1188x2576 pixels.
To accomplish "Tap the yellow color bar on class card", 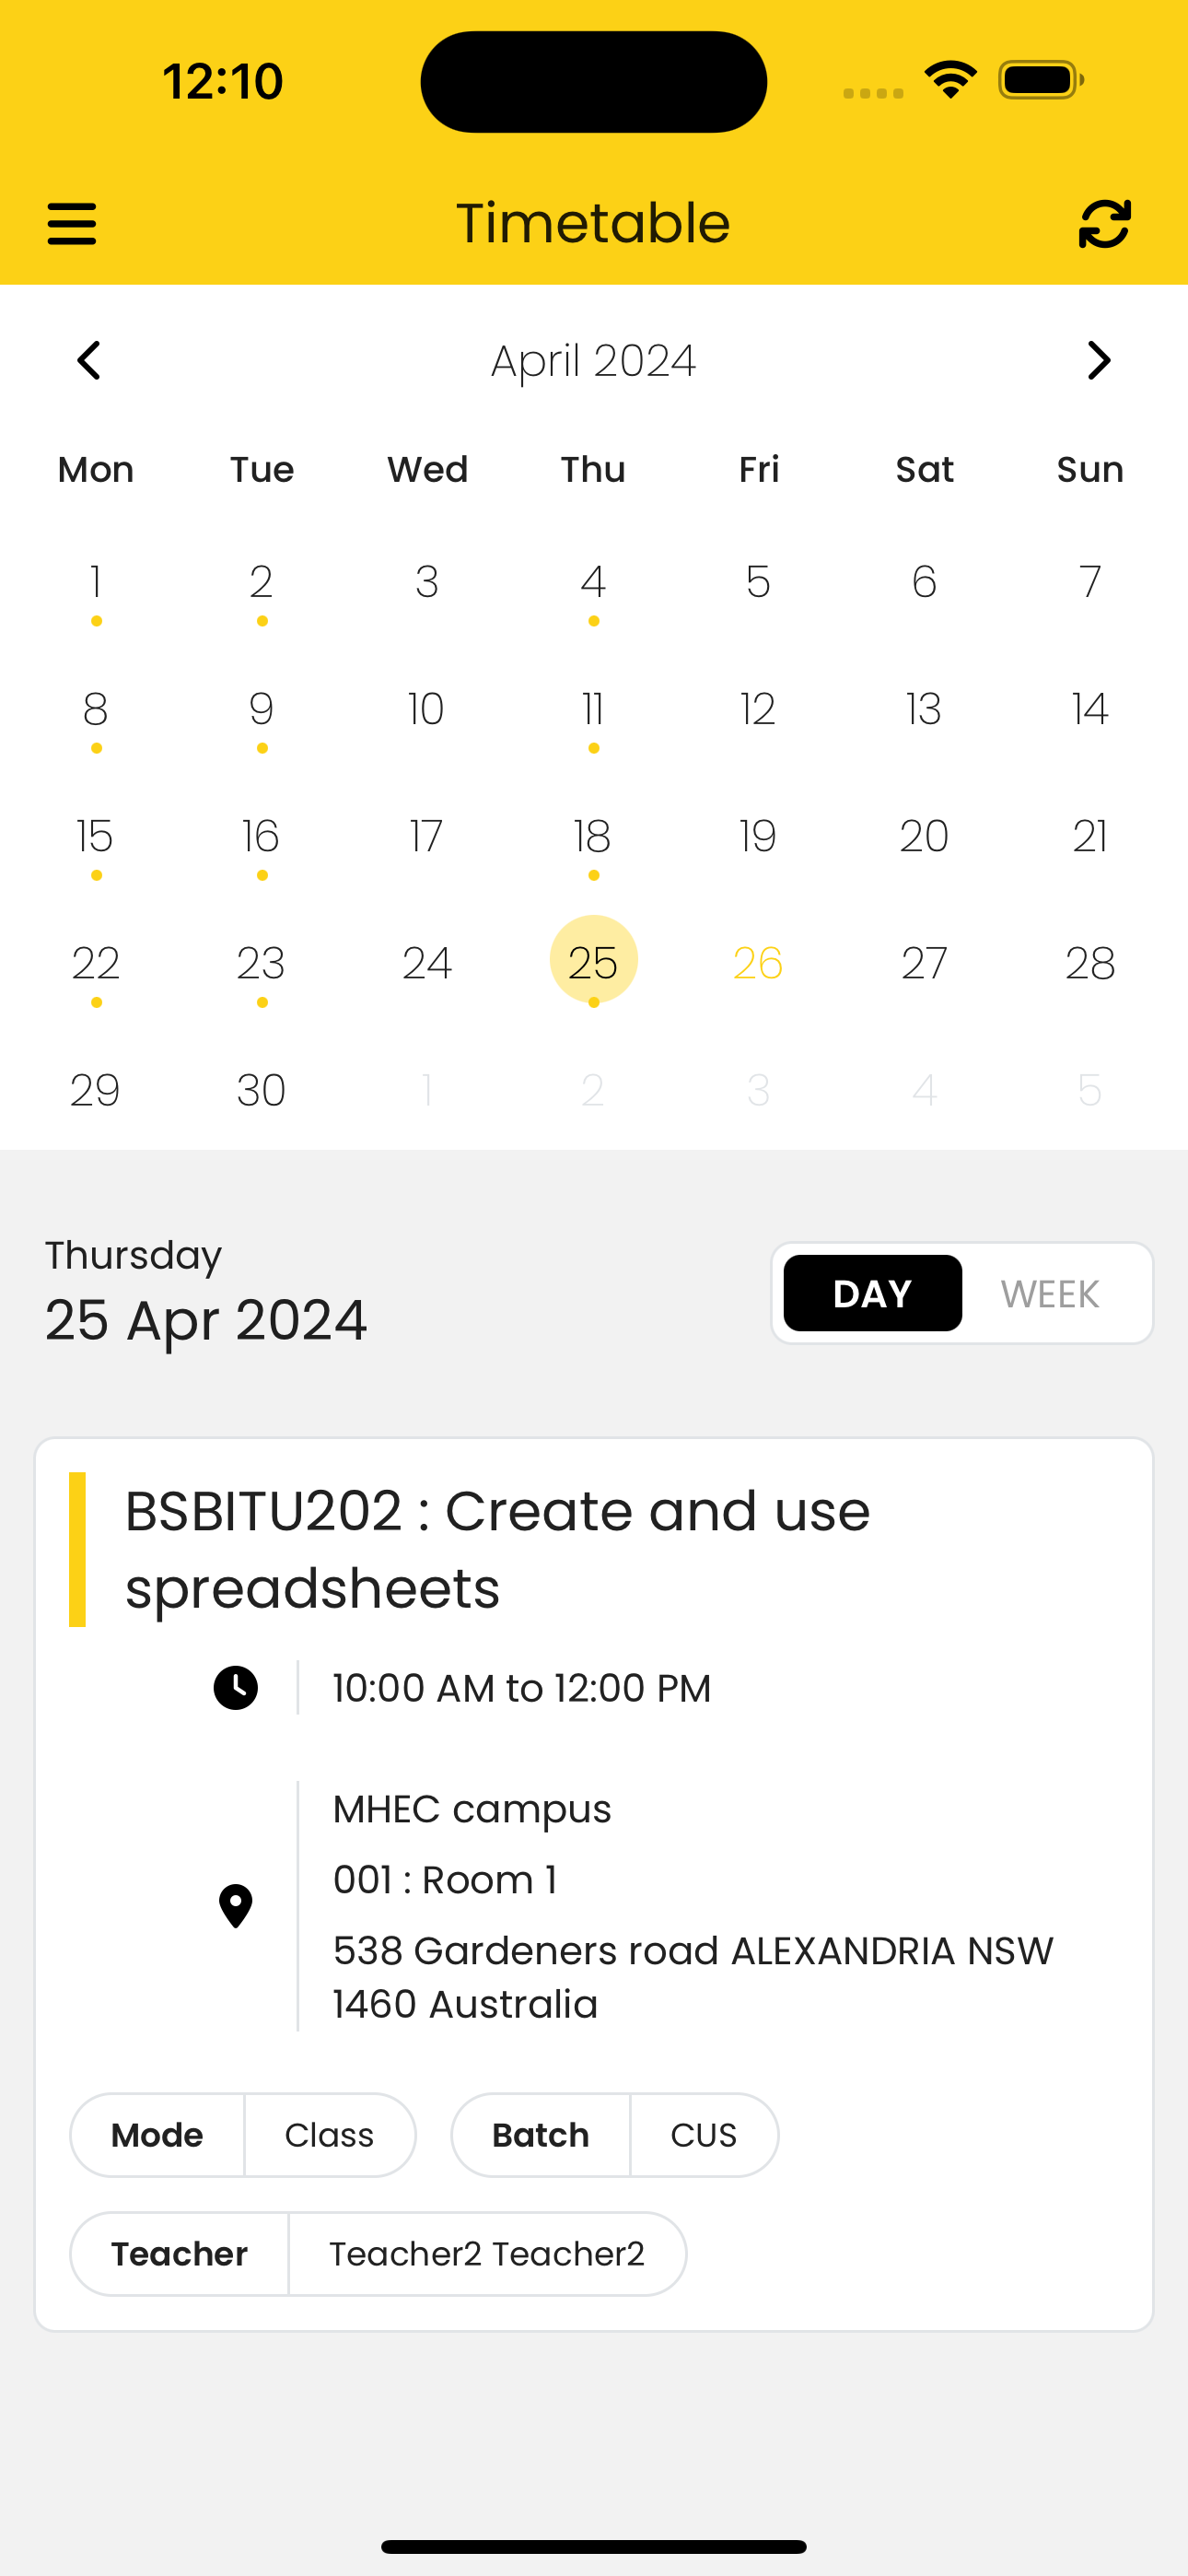I will [x=77, y=1549].
